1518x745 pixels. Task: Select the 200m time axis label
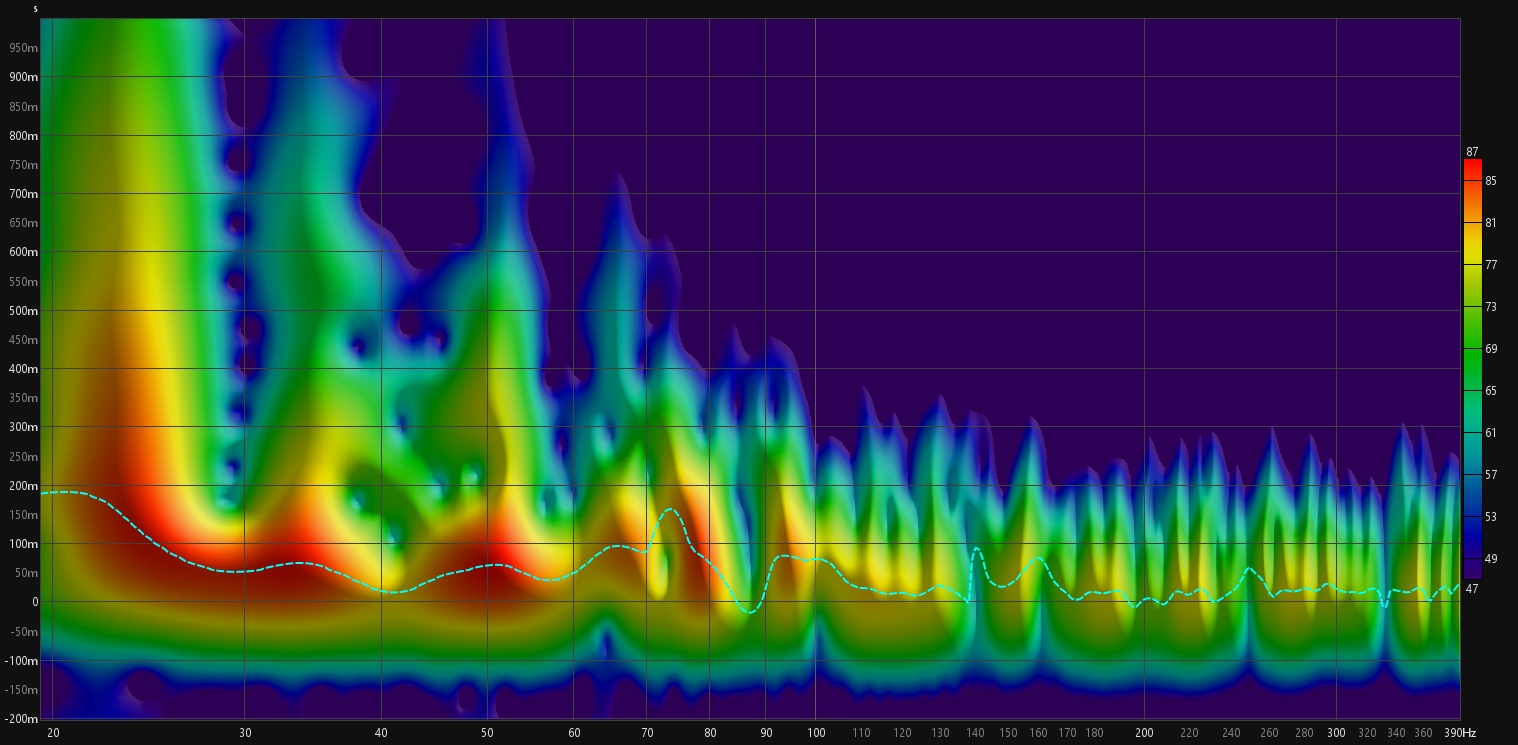24,486
